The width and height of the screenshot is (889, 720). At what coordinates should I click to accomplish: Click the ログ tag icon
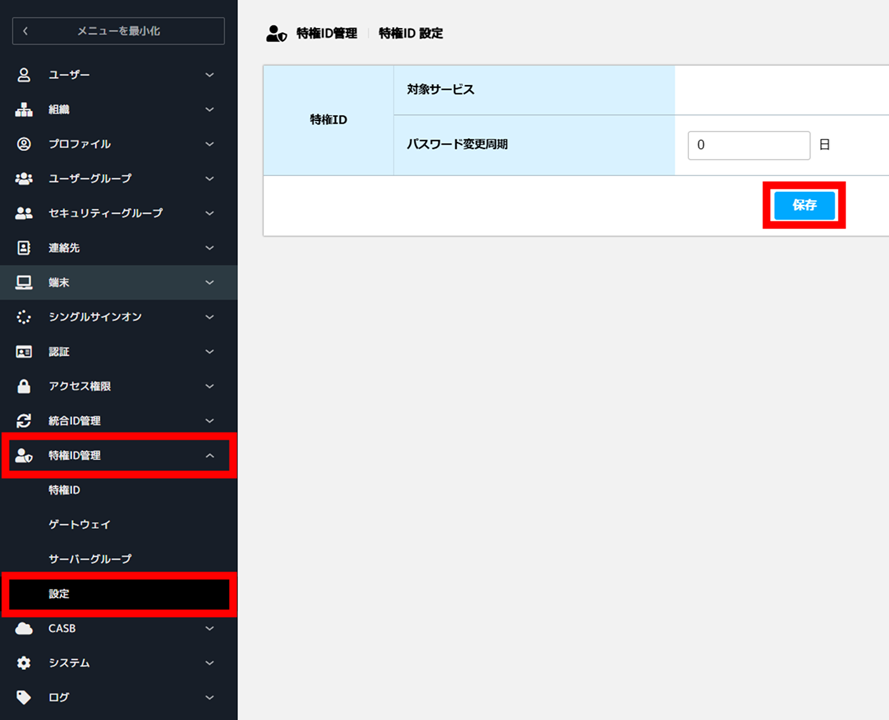tap(24, 697)
